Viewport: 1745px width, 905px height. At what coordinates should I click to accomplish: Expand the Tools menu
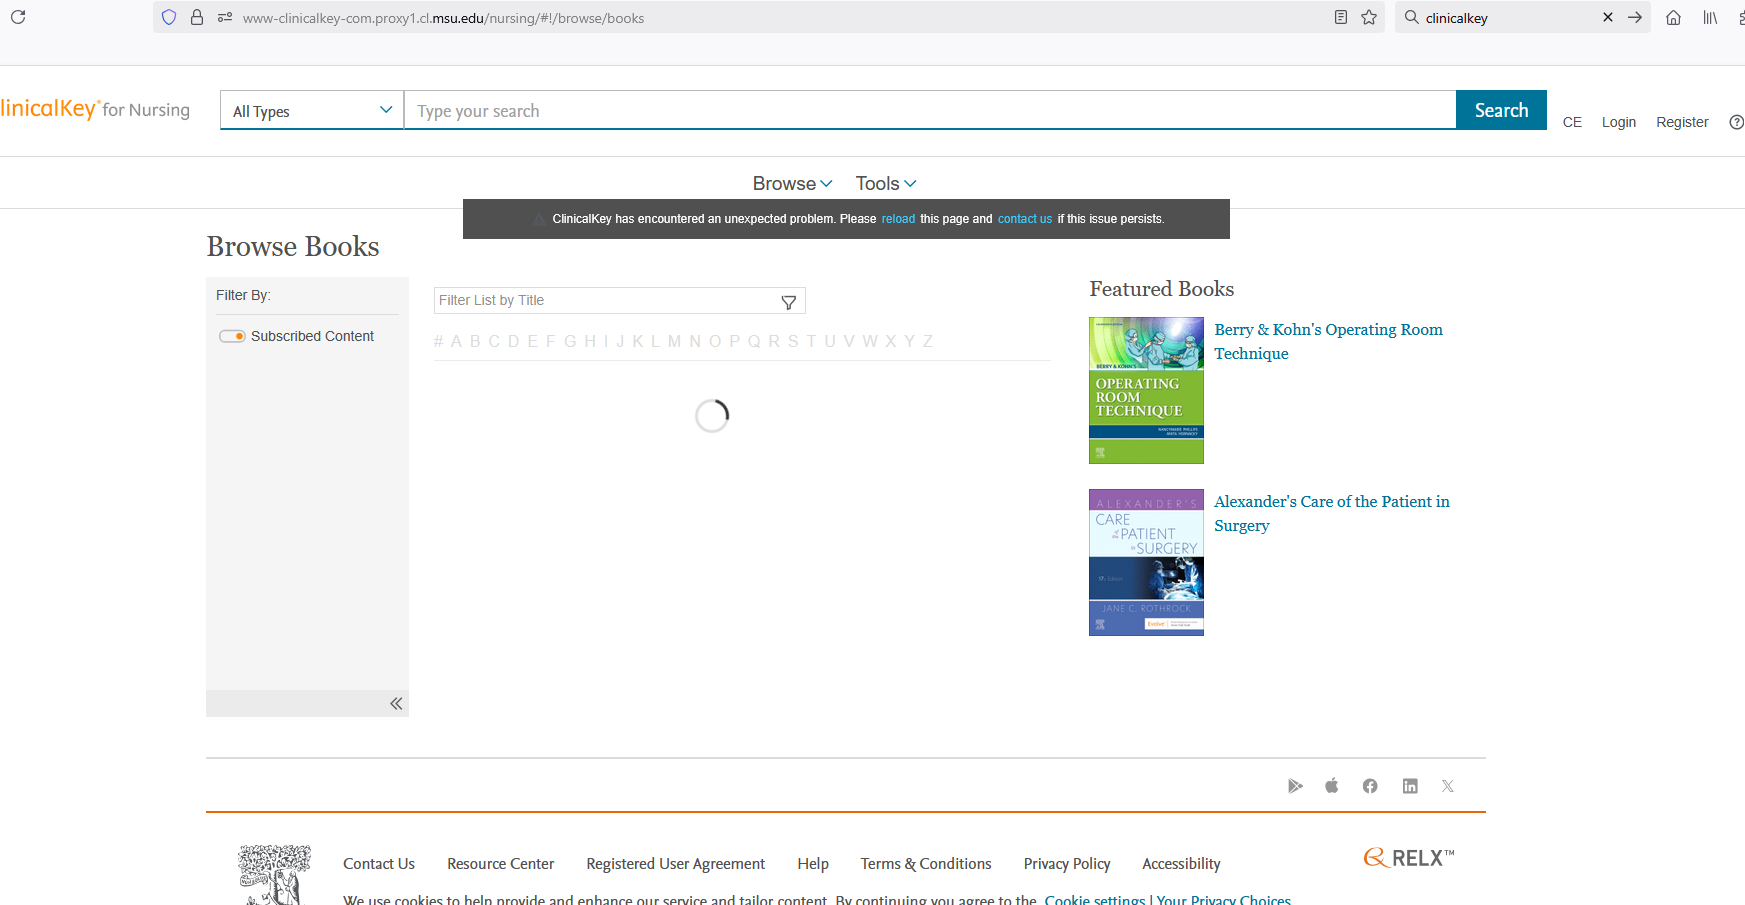(x=886, y=183)
